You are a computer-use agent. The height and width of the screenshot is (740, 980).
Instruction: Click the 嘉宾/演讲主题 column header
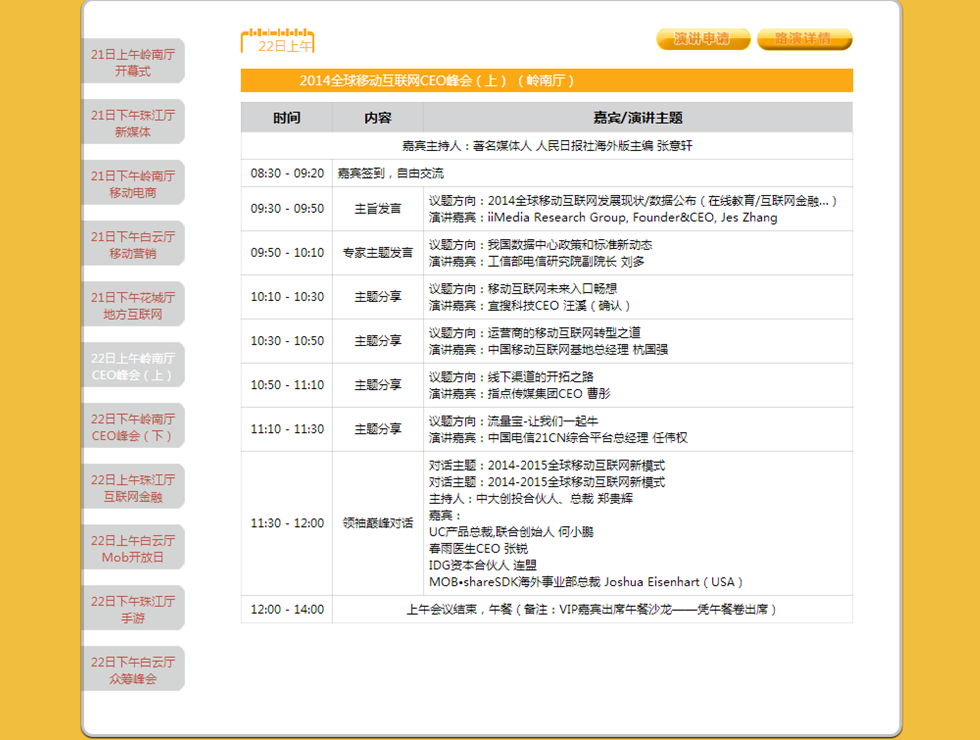(x=638, y=118)
